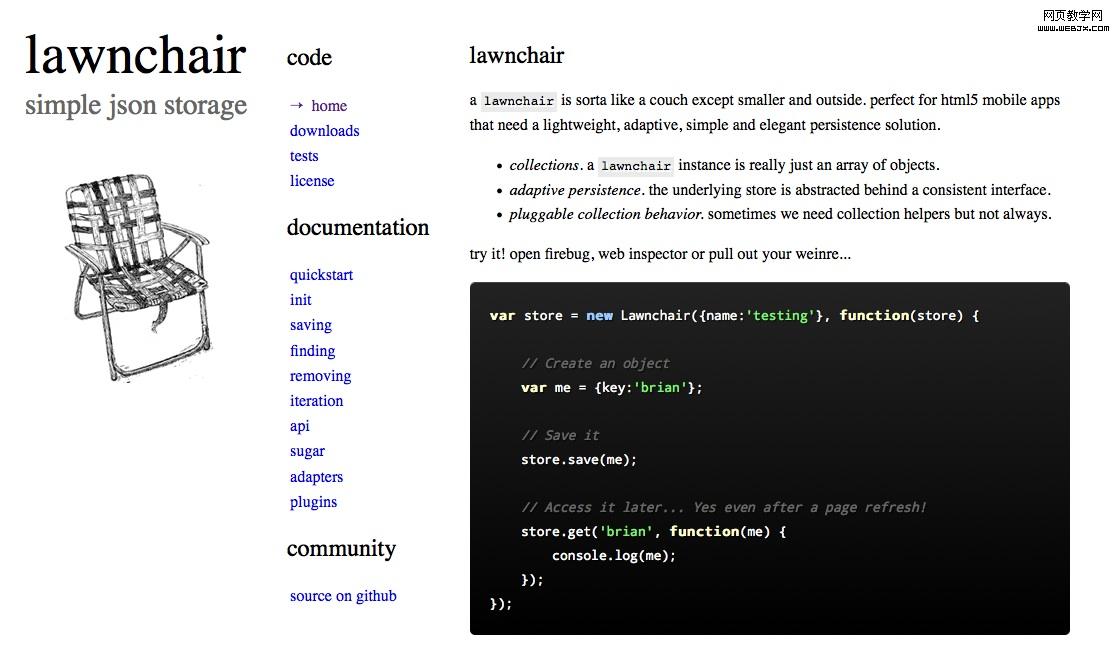The image size is (1120, 653).
Task: View the sugar documentation
Action: (307, 451)
